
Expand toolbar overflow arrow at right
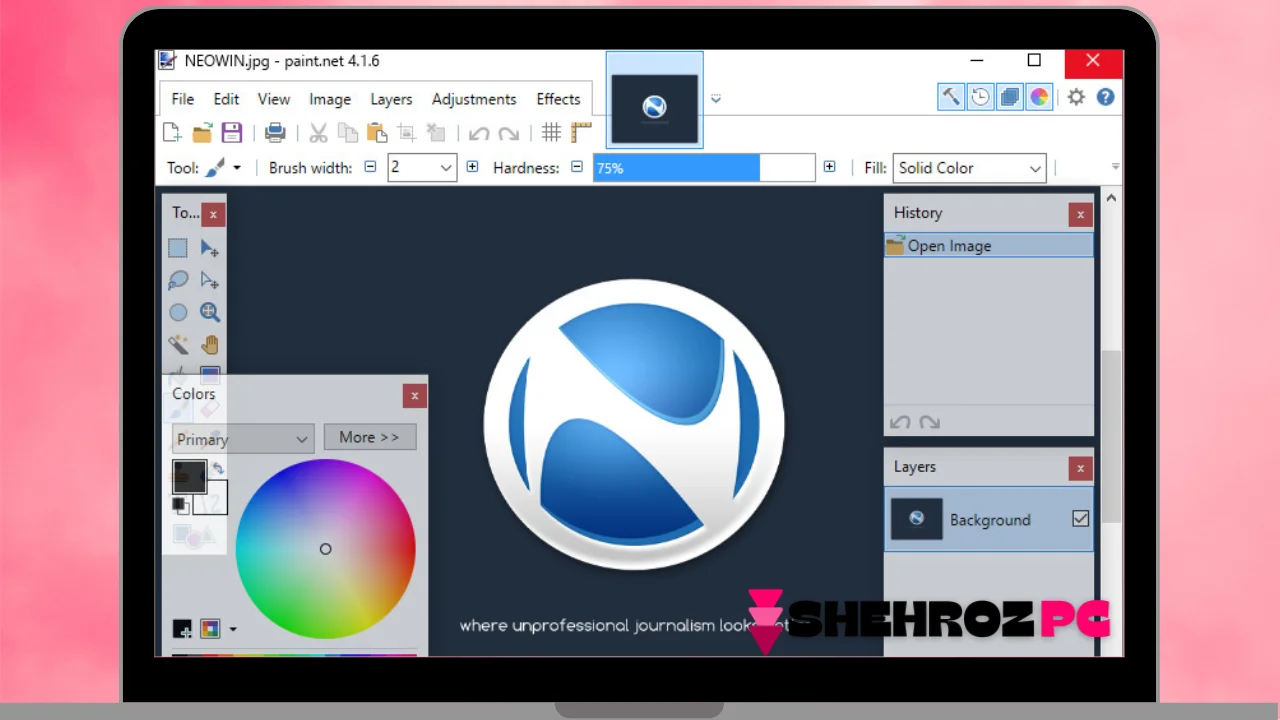point(1115,167)
